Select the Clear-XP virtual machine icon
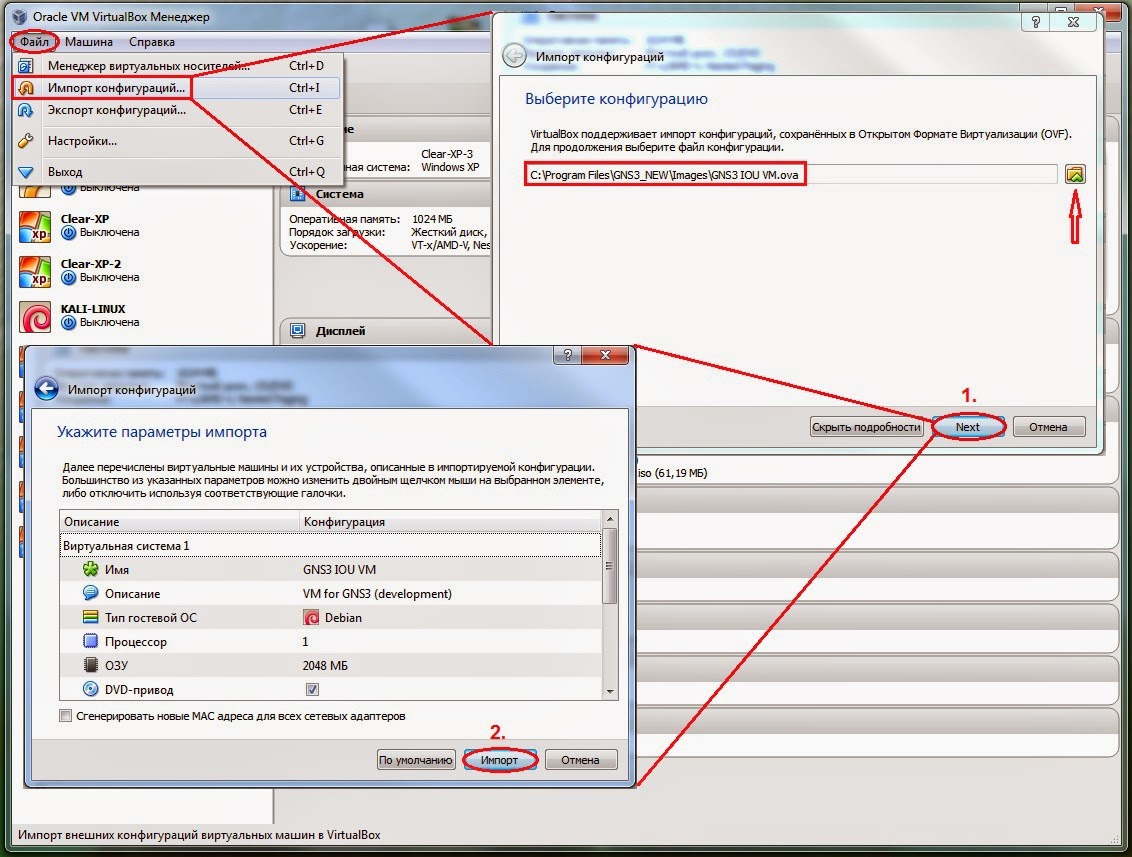The image size is (1132, 857). [35, 227]
